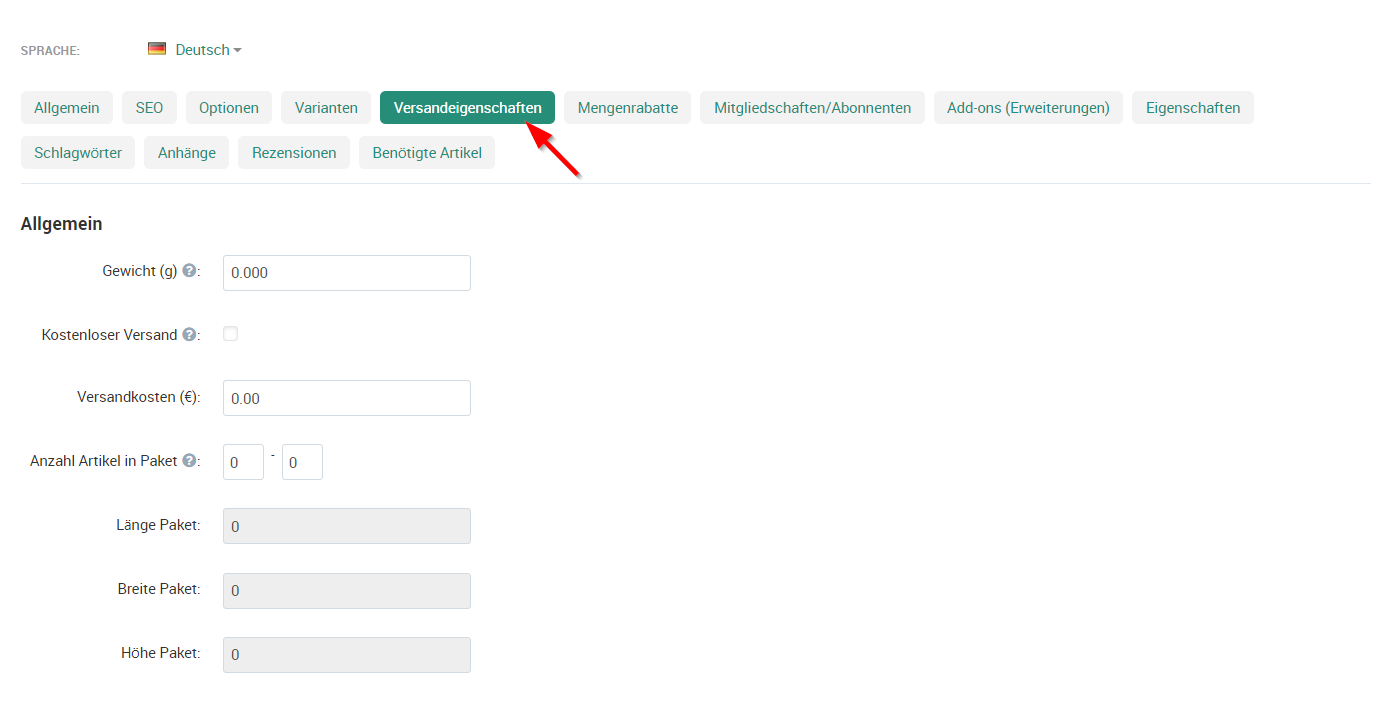Viewport: 1389px width, 722px height.
Task: Go to the Anhänge tab
Action: coord(187,153)
